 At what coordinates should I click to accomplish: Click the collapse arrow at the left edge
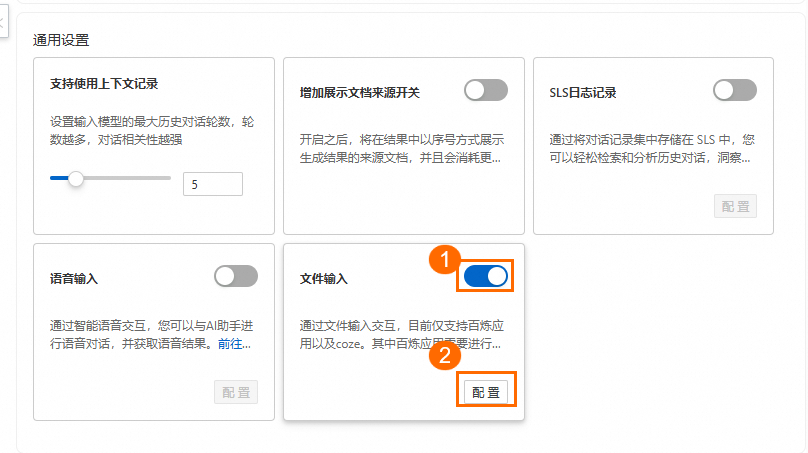3,23
